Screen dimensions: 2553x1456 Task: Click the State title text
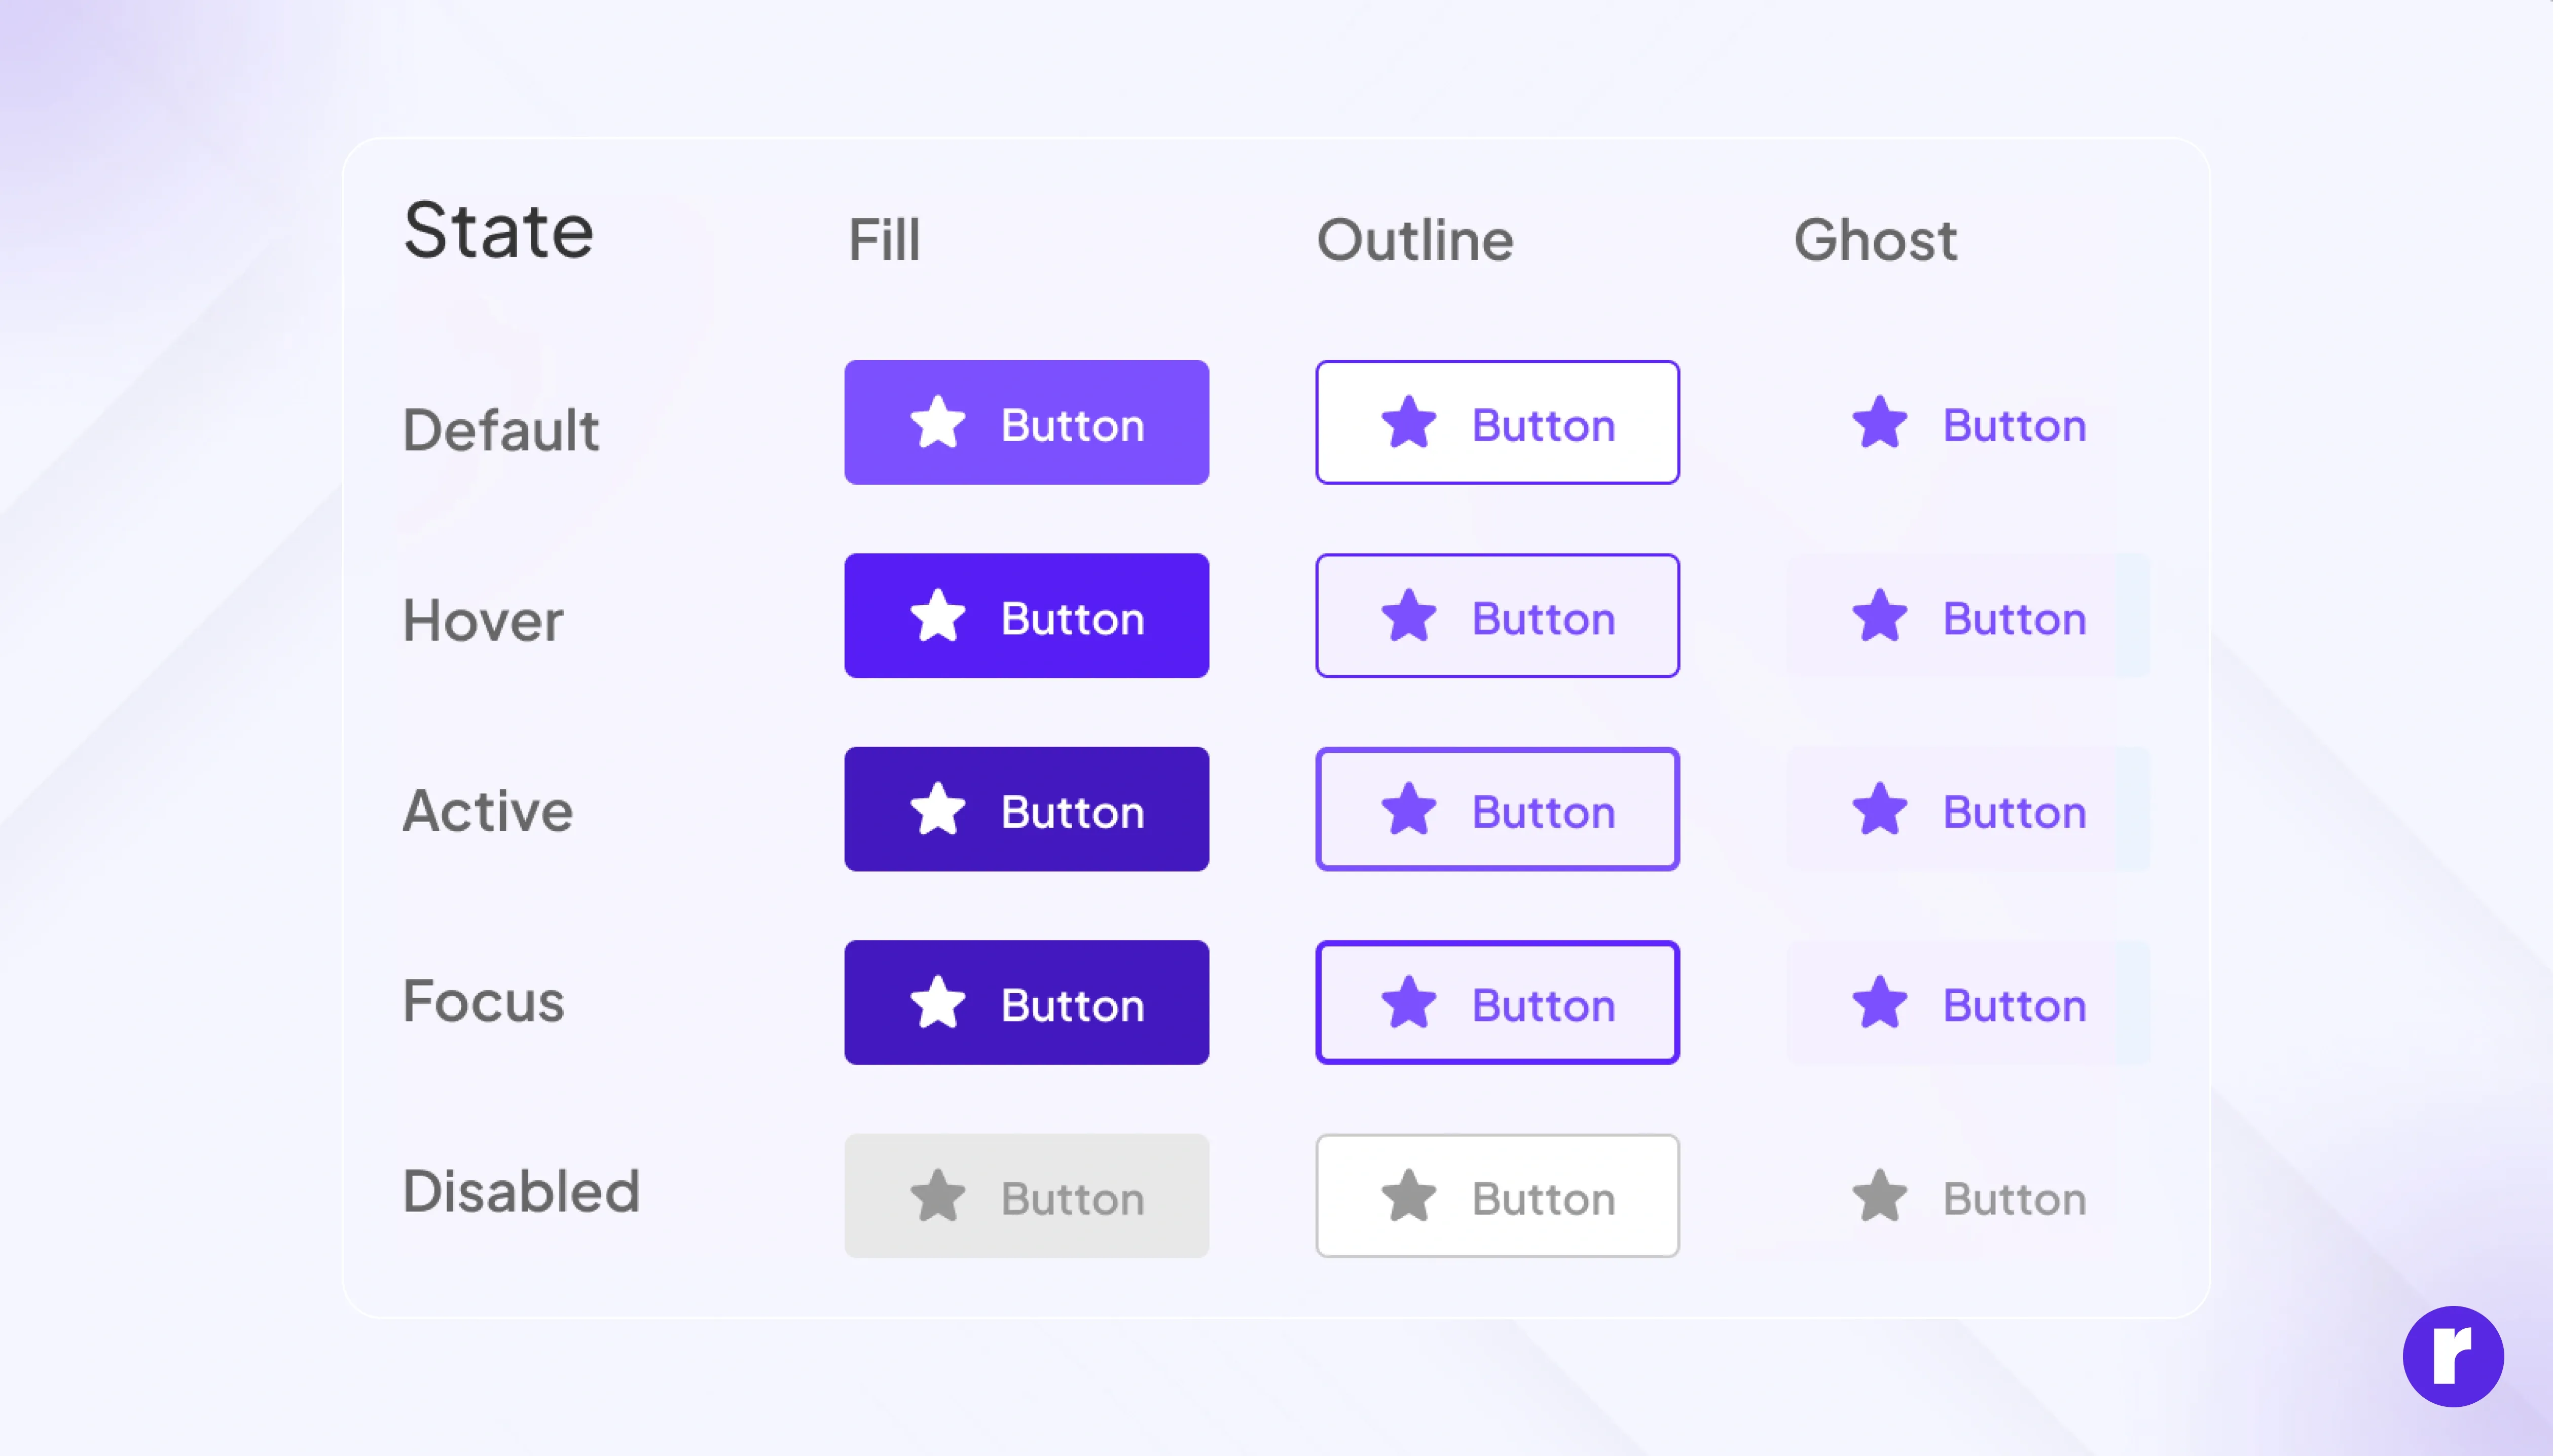pos(498,231)
